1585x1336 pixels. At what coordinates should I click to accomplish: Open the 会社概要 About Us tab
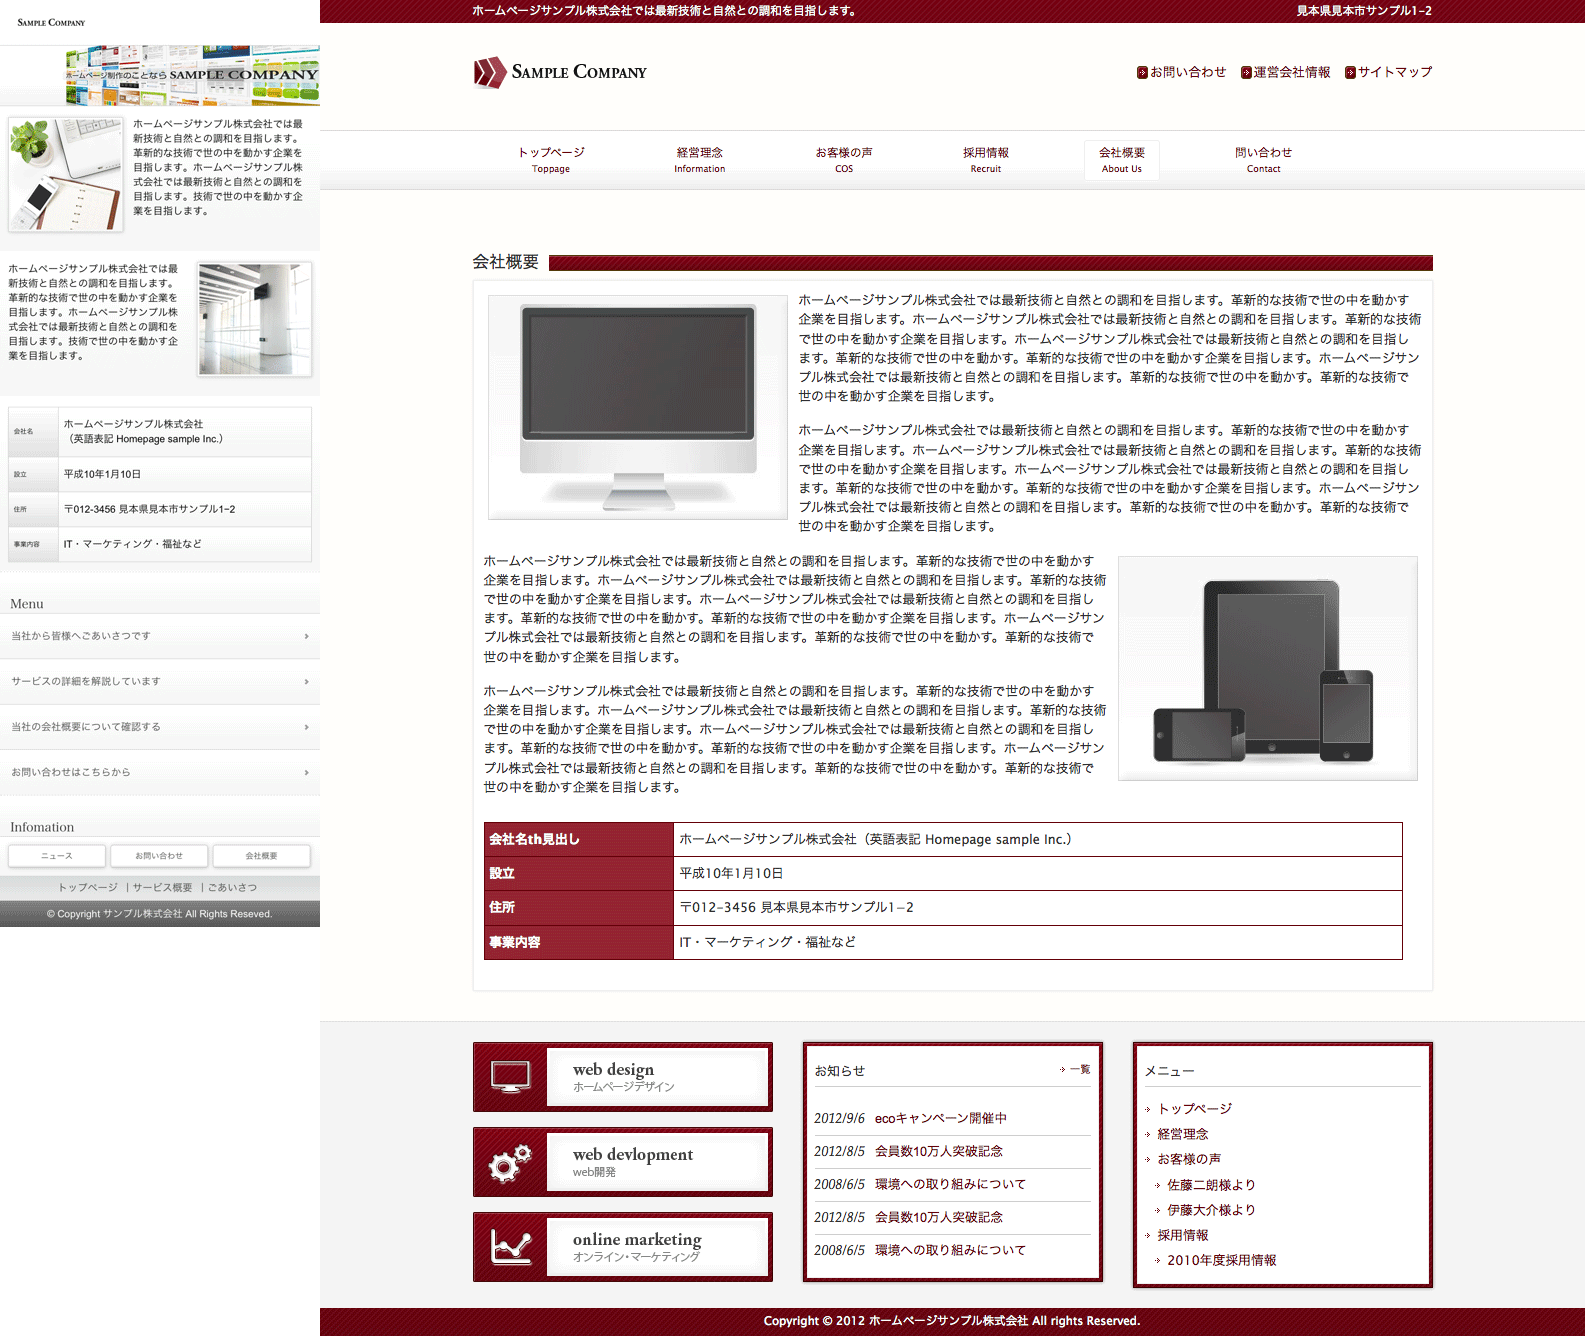(x=1121, y=160)
